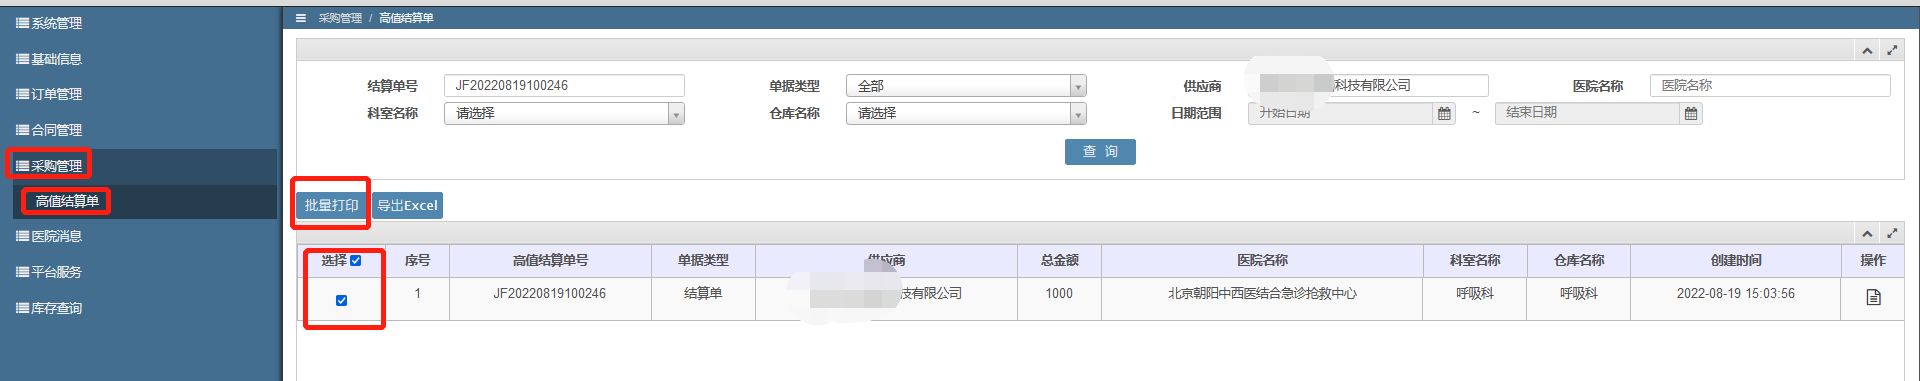Click the hamburger icon in breadcrumb bar
Image resolution: width=1920 pixels, height=381 pixels.
click(x=301, y=18)
